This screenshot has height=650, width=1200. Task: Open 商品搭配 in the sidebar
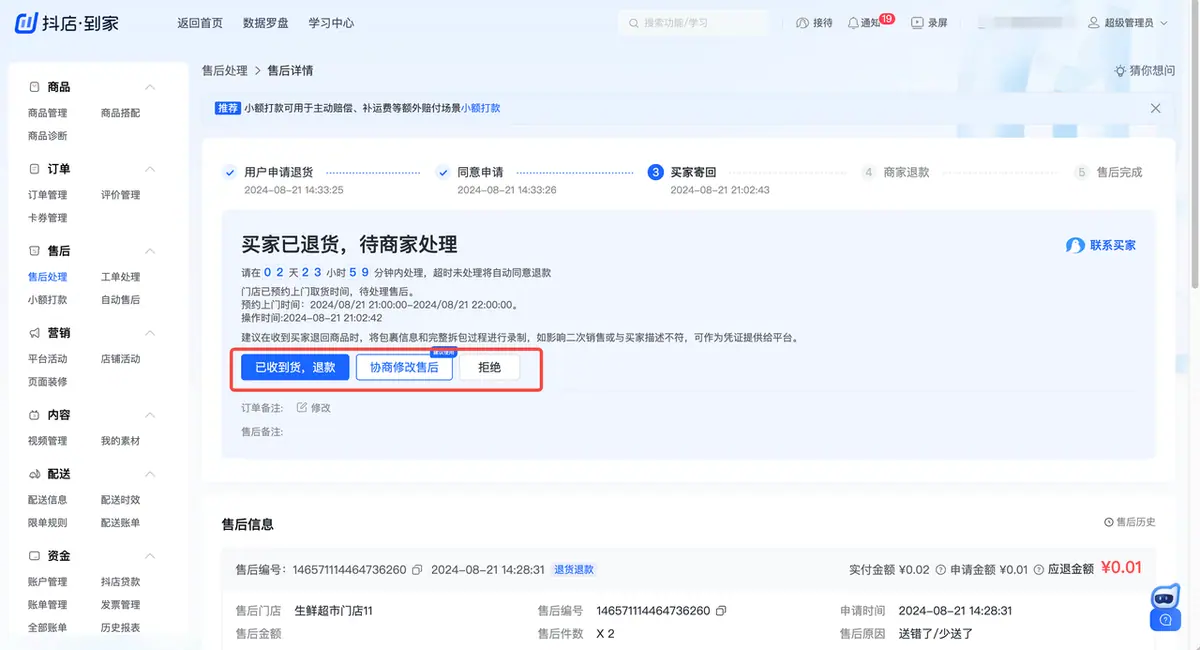click(x=121, y=113)
